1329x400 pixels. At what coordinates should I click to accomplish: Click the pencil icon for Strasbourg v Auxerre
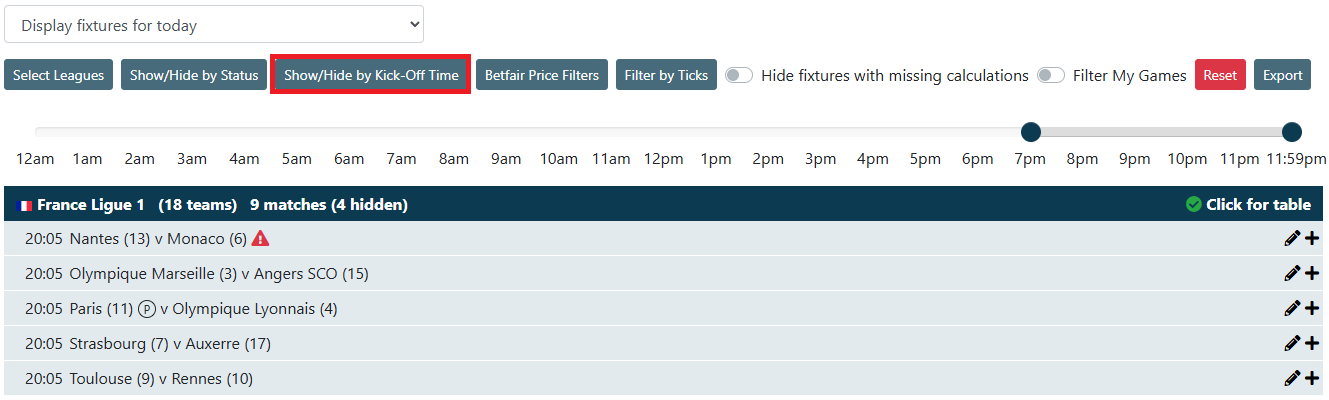point(1292,343)
